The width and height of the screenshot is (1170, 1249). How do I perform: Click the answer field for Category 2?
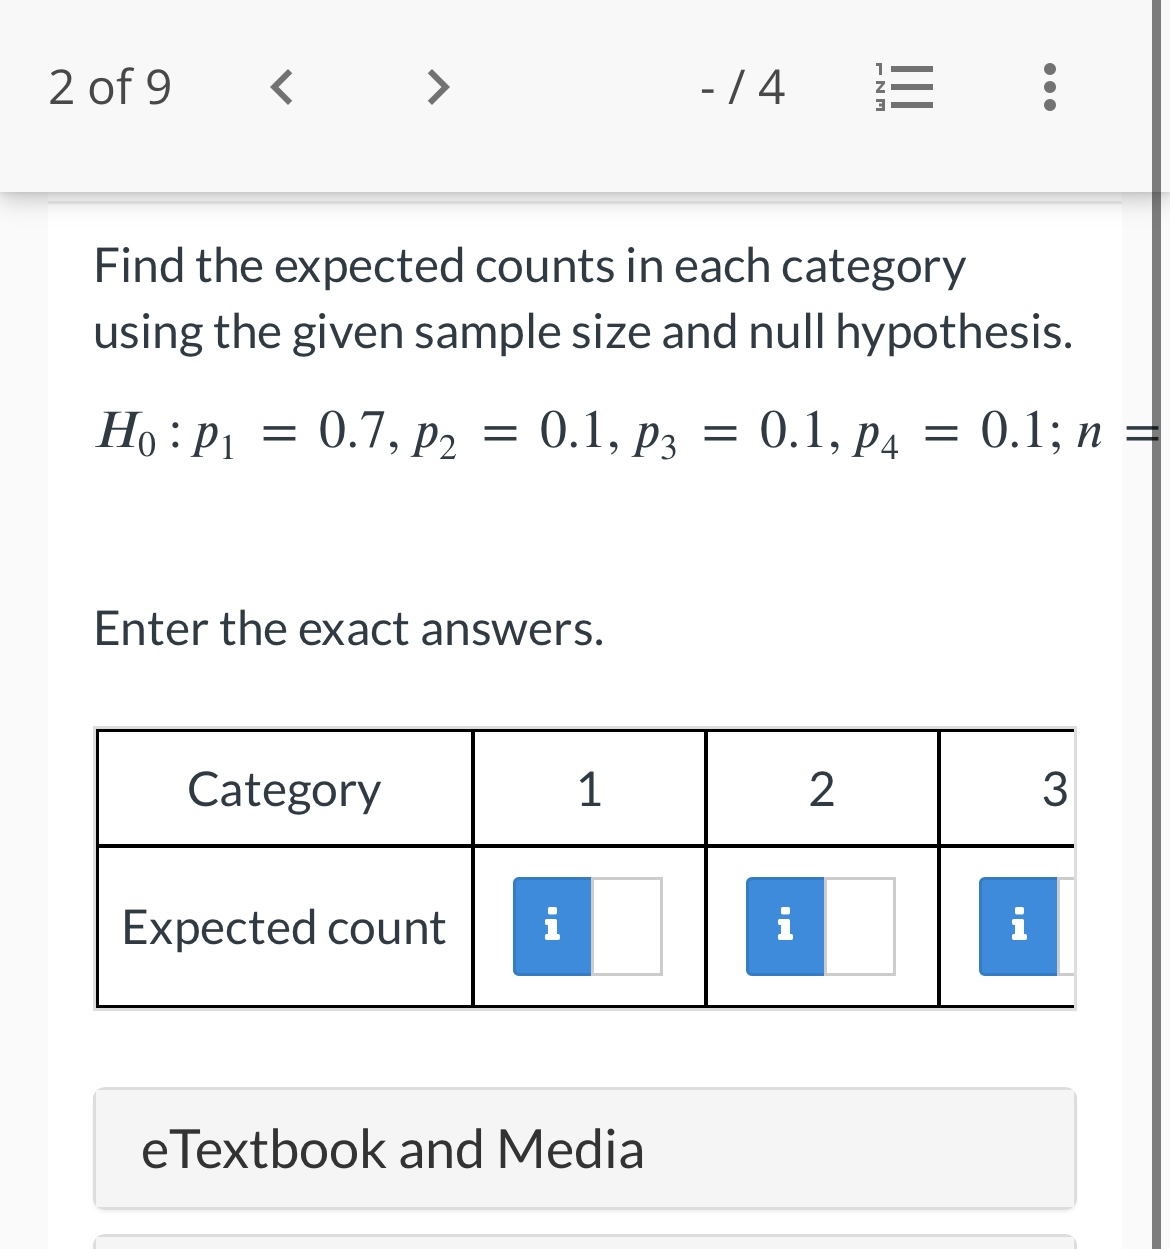(858, 927)
